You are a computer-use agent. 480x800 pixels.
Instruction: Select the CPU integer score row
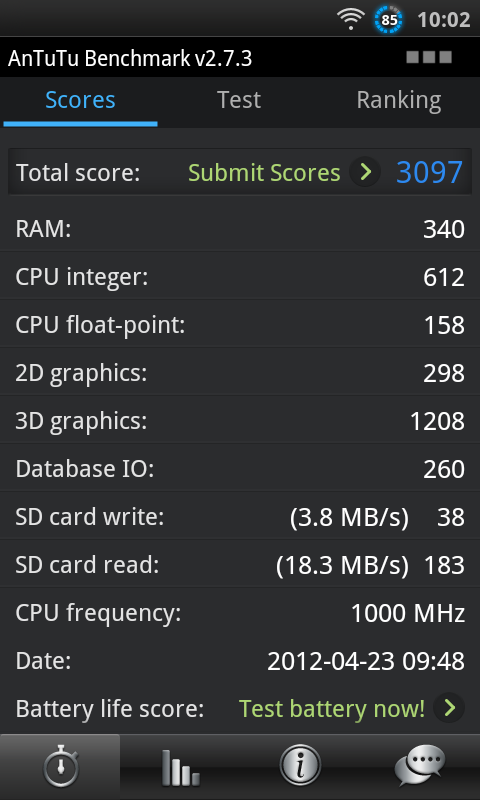pyautogui.click(x=240, y=277)
